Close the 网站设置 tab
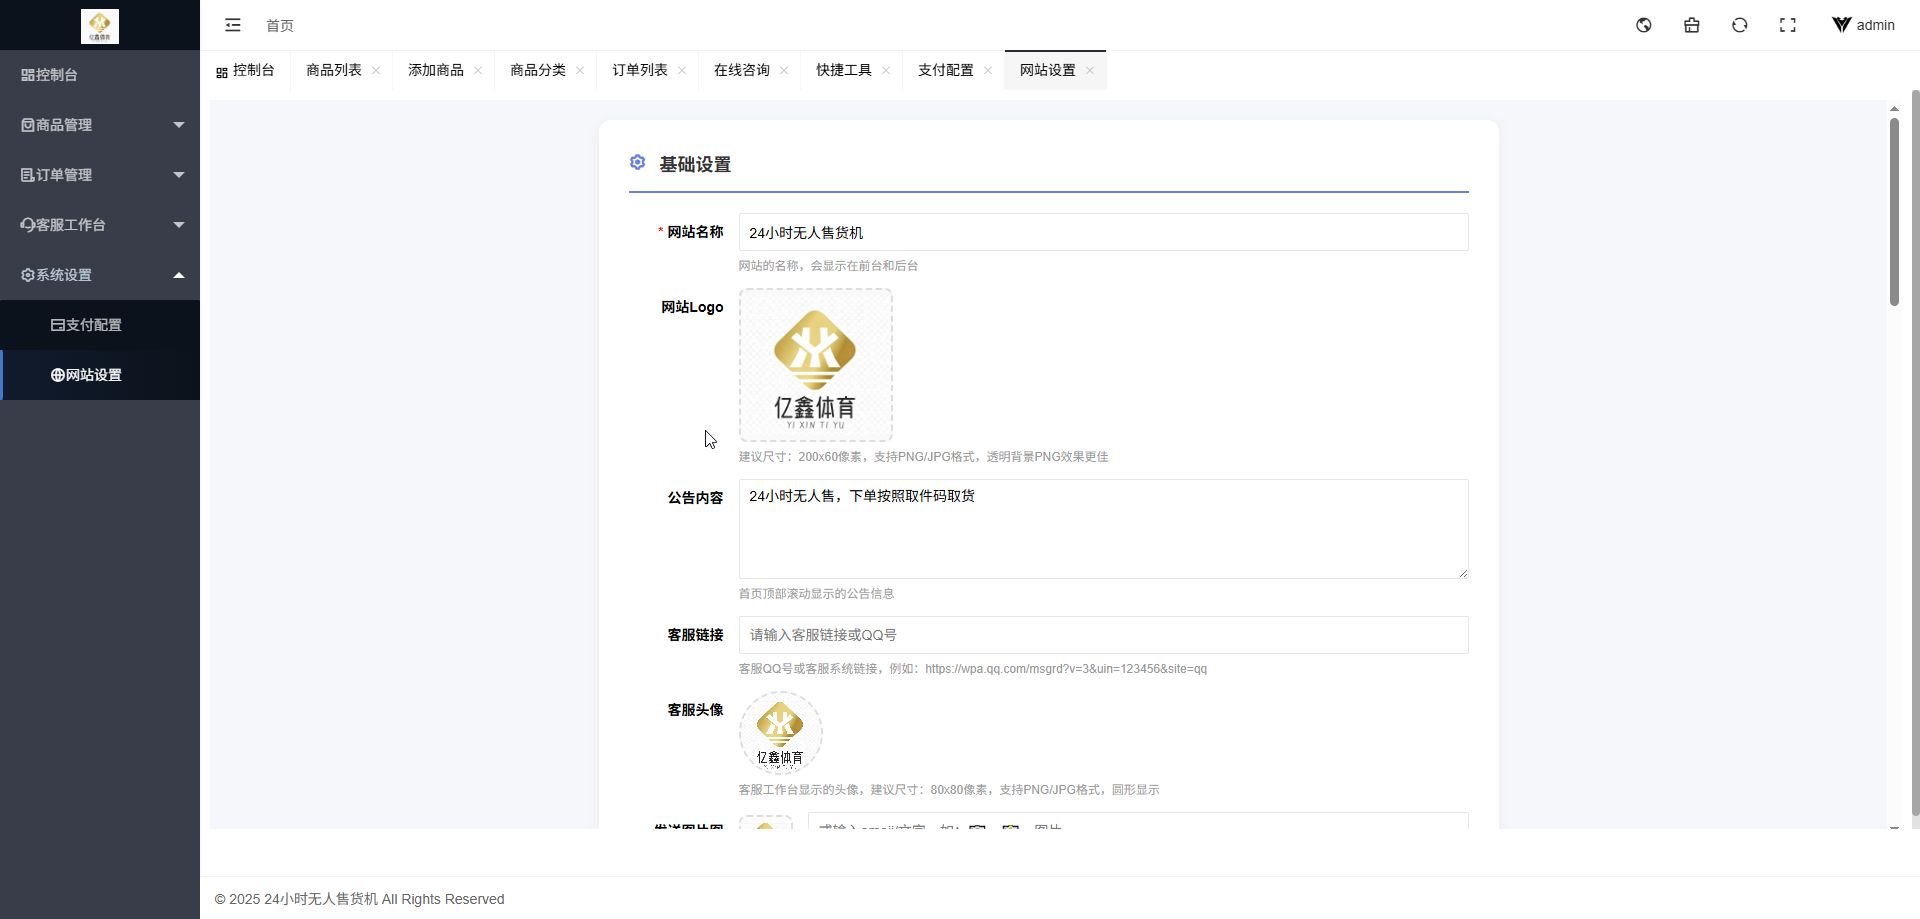The image size is (1920, 919). [1090, 70]
